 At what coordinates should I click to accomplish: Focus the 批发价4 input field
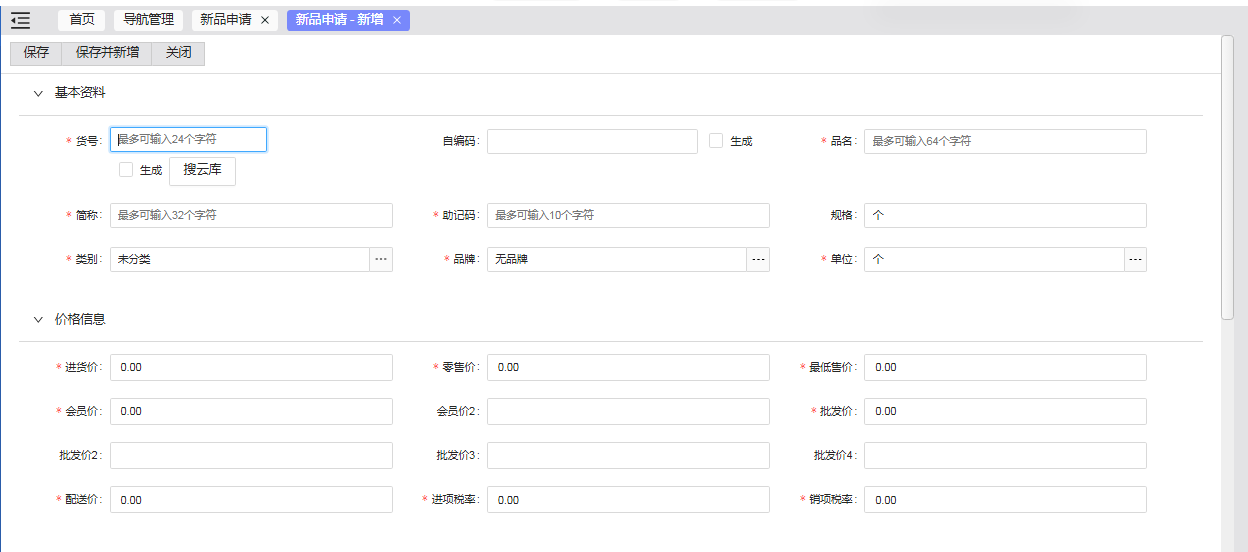pos(1005,455)
